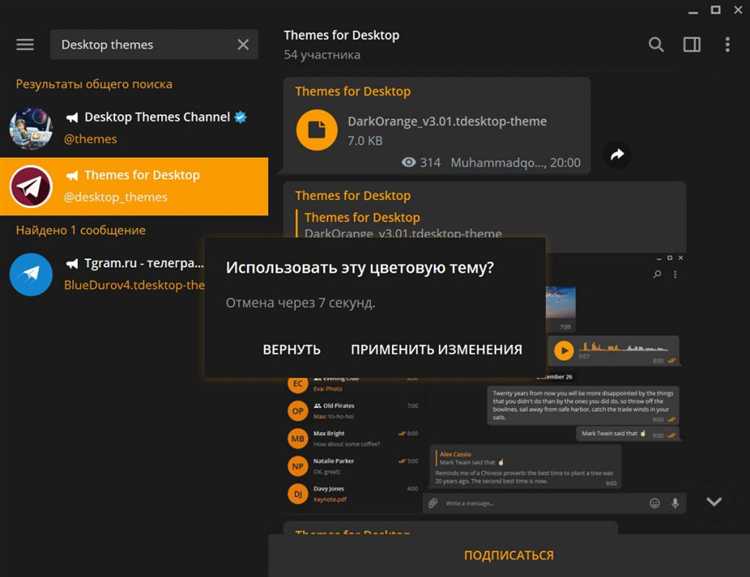Click the emoji icon in preview image

click(655, 503)
